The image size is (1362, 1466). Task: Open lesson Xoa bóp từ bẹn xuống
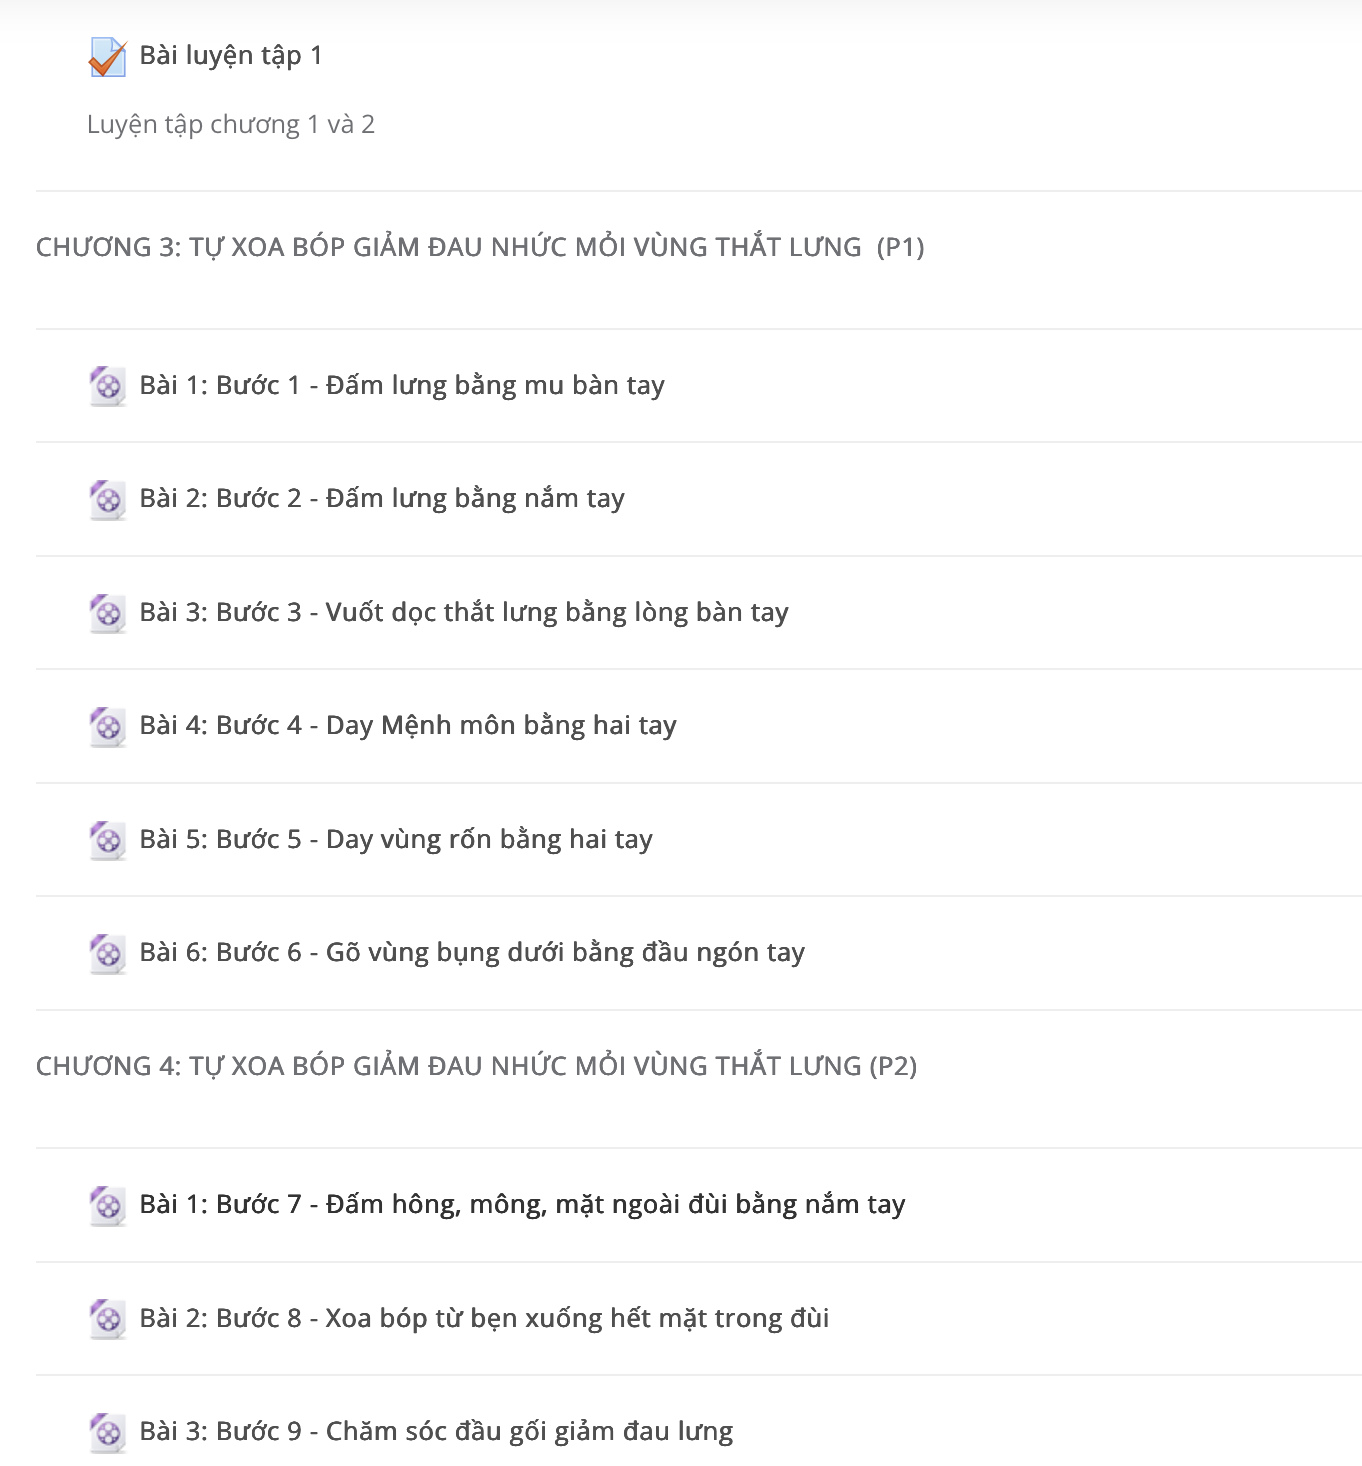click(484, 1319)
